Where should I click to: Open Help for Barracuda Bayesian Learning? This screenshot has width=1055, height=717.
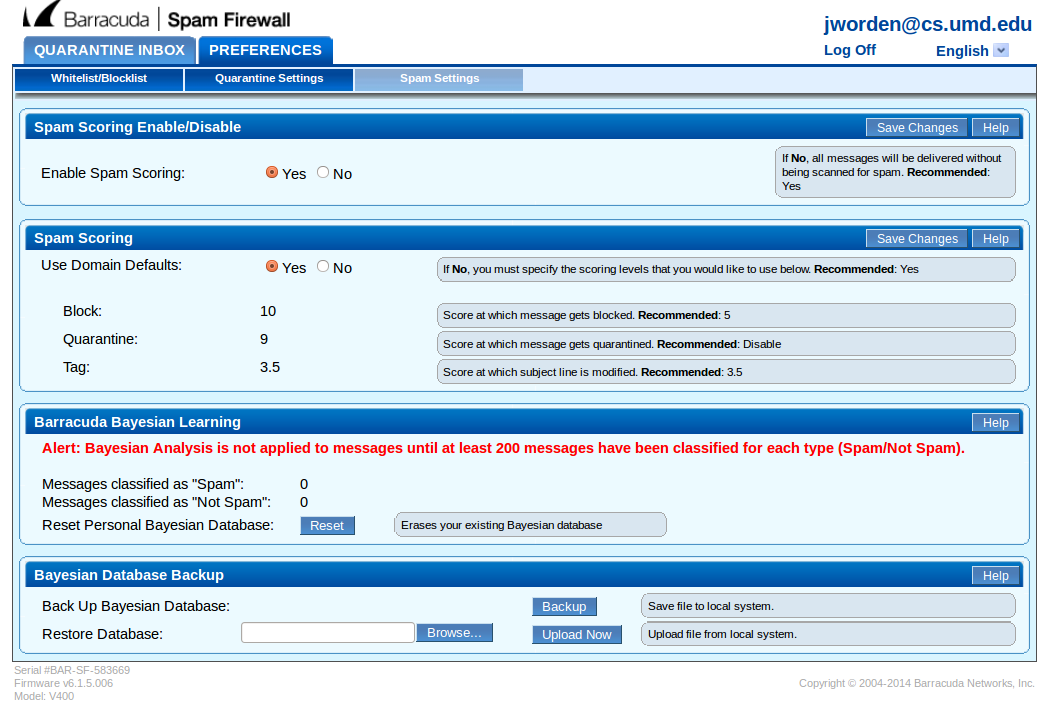995,422
